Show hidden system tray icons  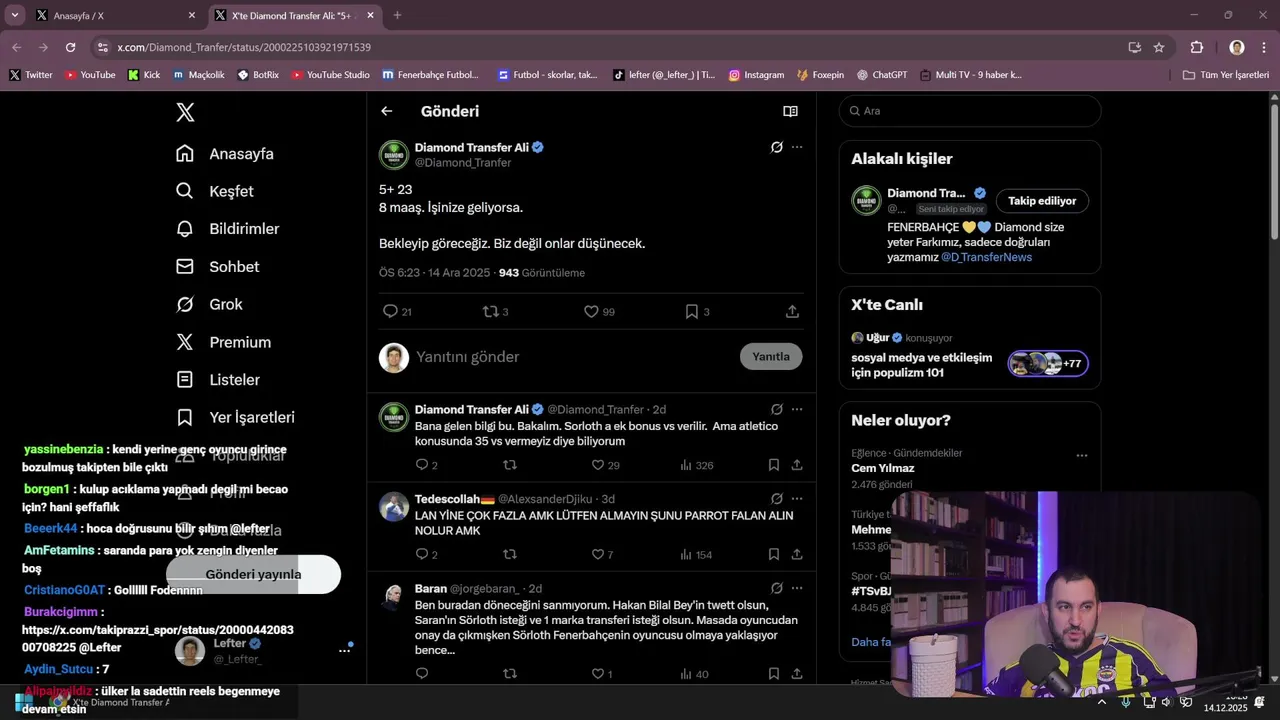pyautogui.click(x=1102, y=702)
